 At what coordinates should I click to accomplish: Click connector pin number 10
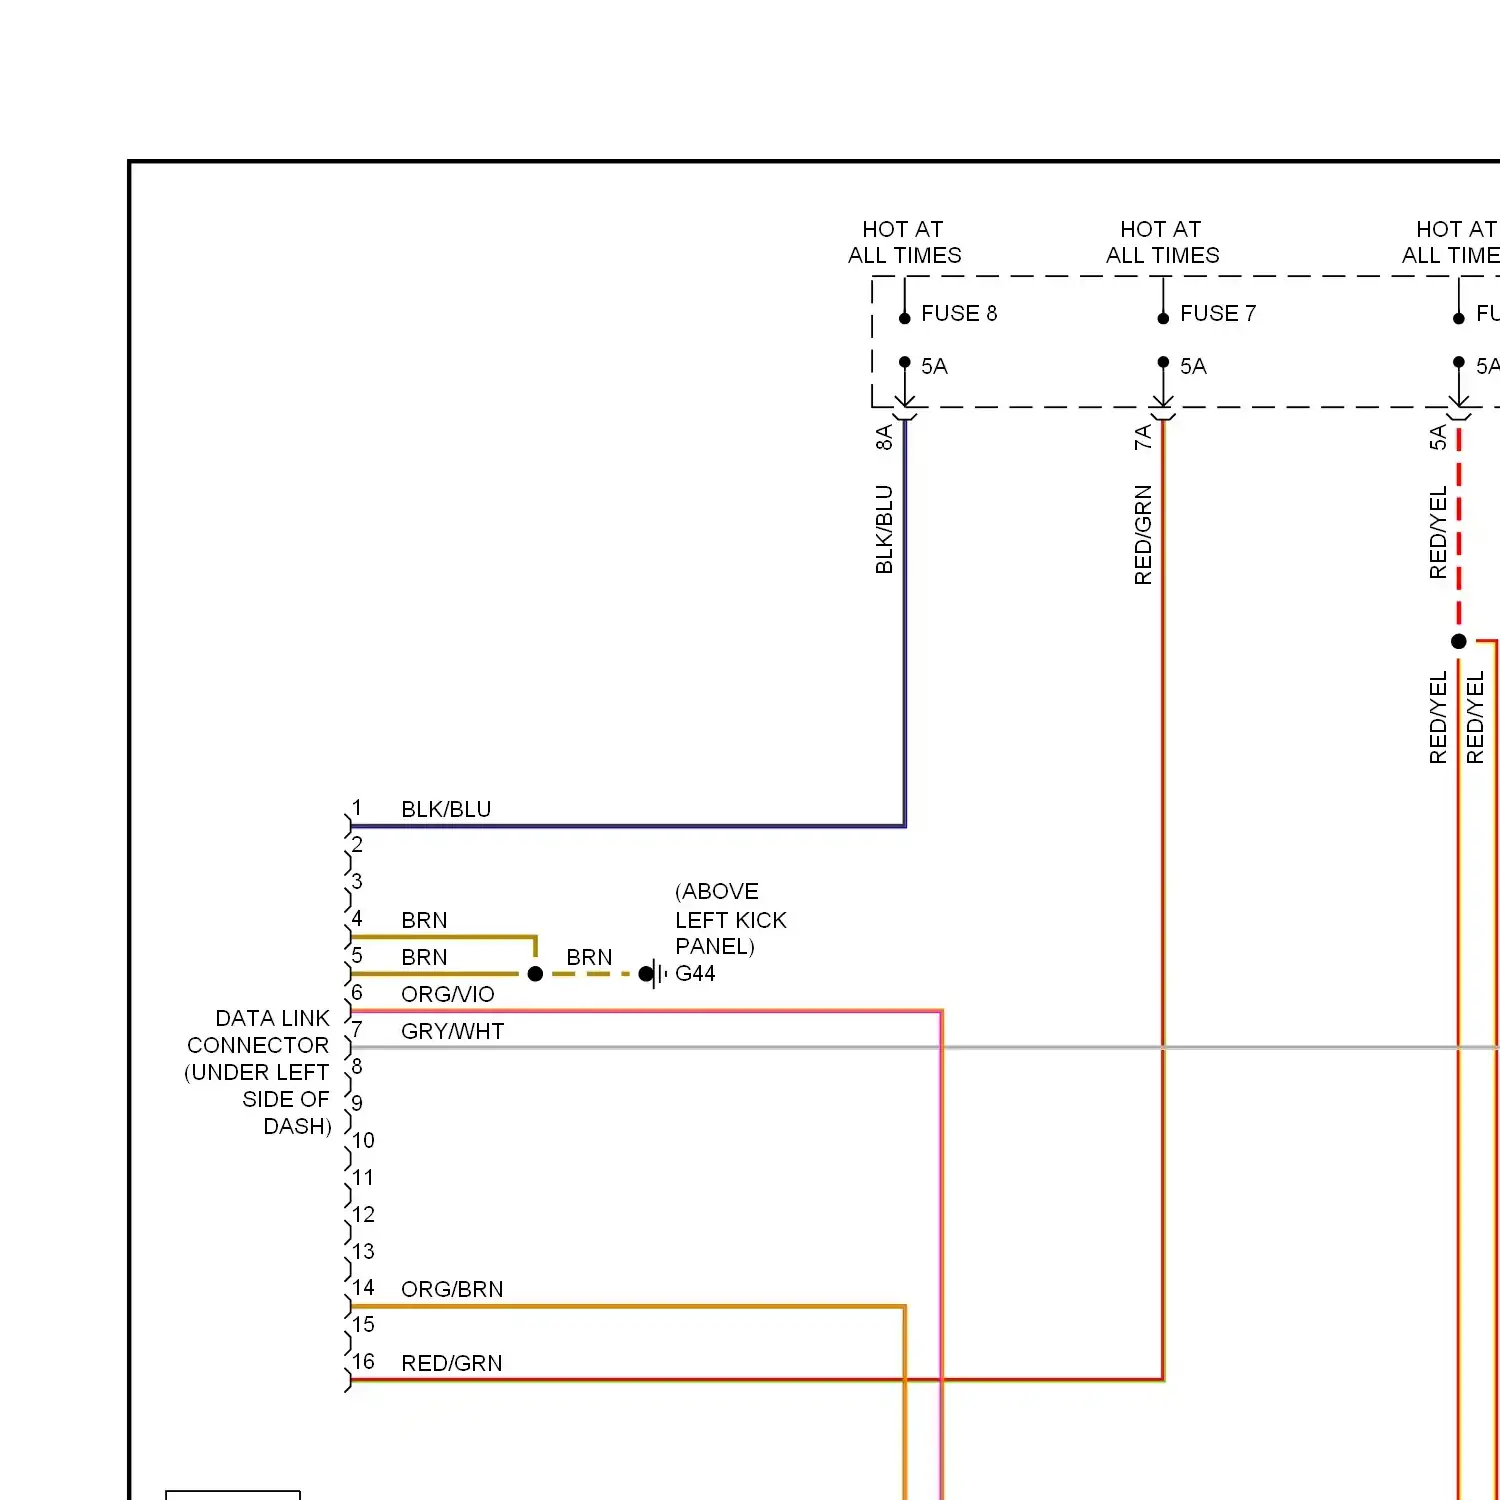(363, 1140)
